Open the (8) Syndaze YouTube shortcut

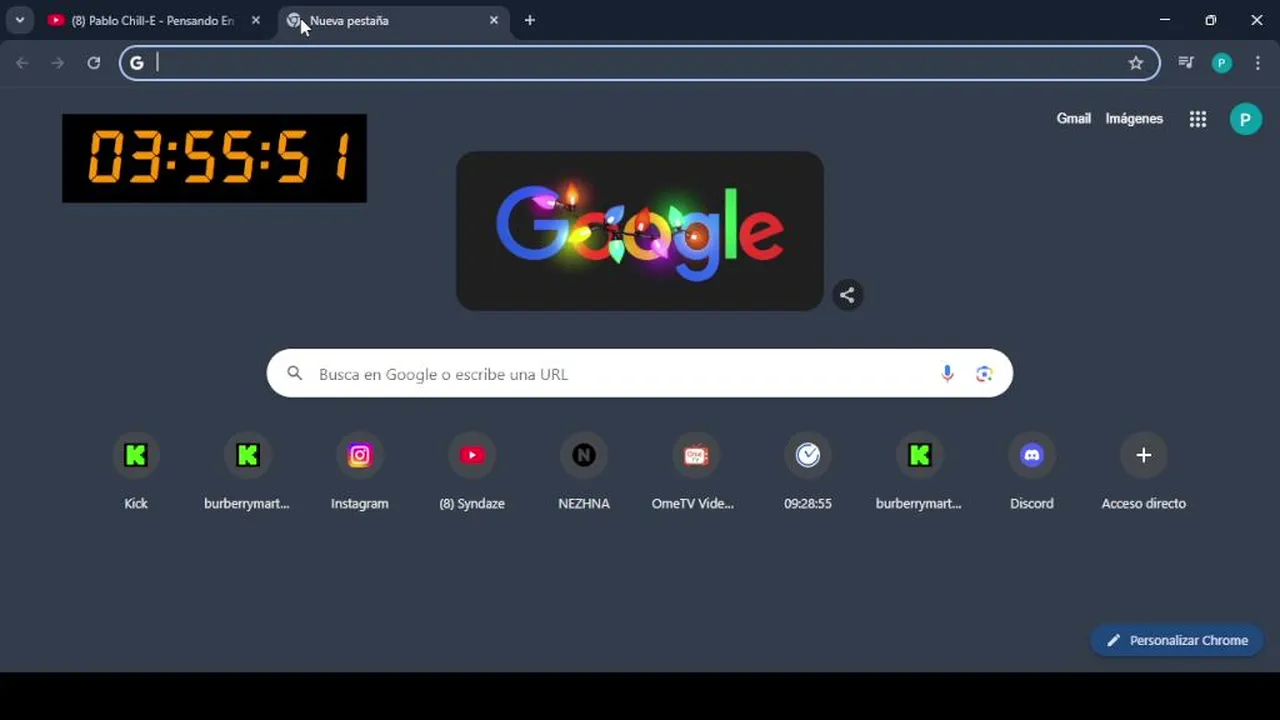tap(472, 472)
